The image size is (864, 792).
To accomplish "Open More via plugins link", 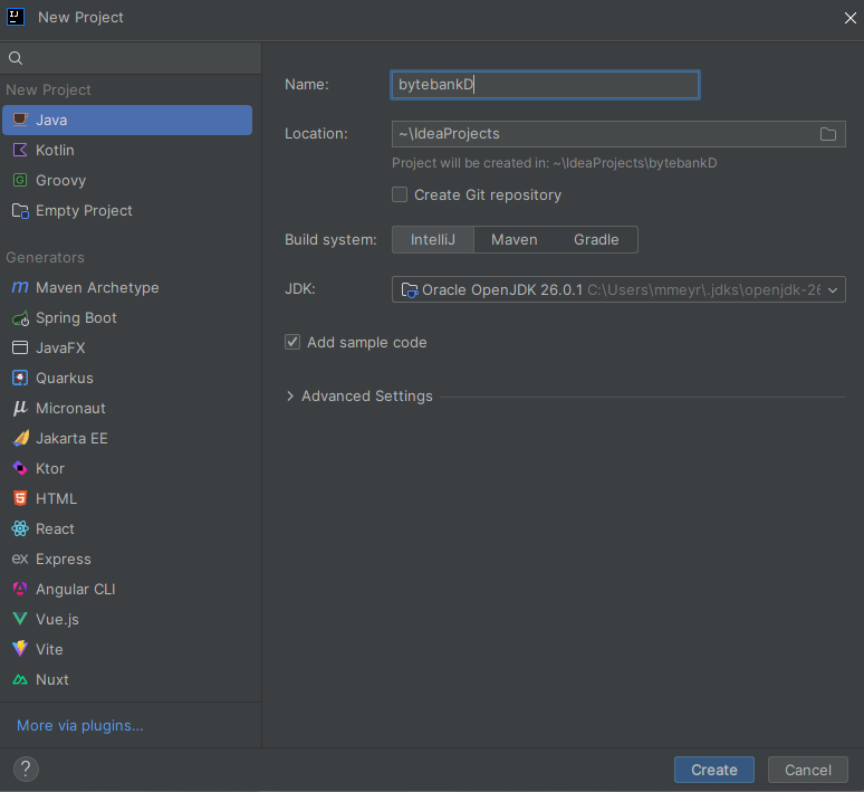I will [80, 725].
